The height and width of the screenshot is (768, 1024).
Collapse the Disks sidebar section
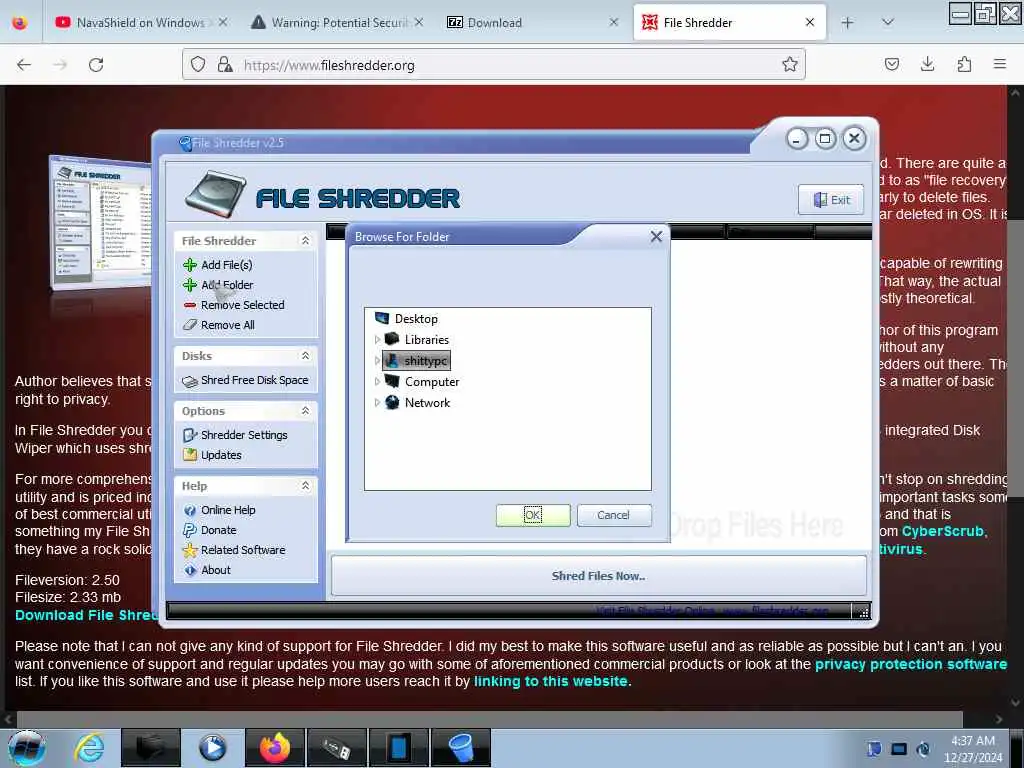point(305,356)
